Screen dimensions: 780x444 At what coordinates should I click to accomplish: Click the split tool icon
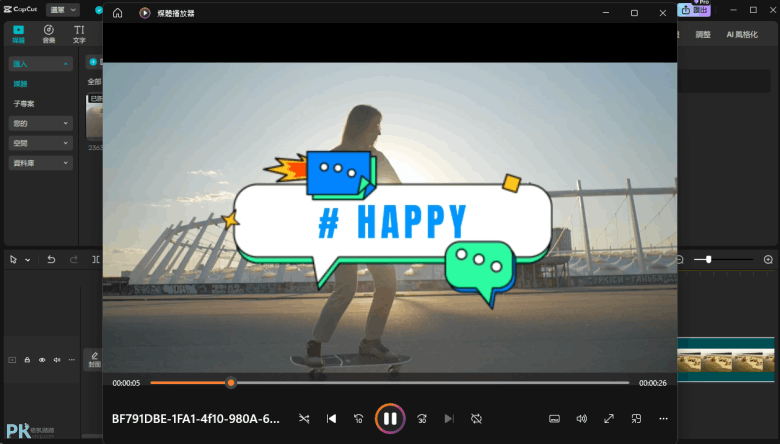[96, 260]
